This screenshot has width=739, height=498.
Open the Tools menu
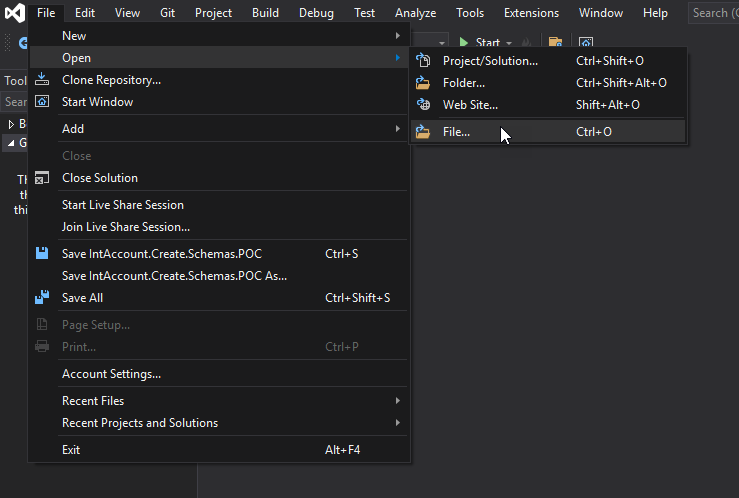pos(470,13)
